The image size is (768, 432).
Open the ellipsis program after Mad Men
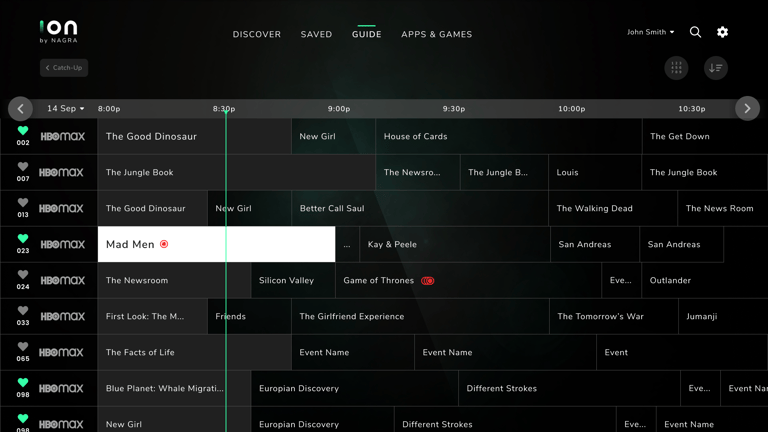tap(347, 244)
